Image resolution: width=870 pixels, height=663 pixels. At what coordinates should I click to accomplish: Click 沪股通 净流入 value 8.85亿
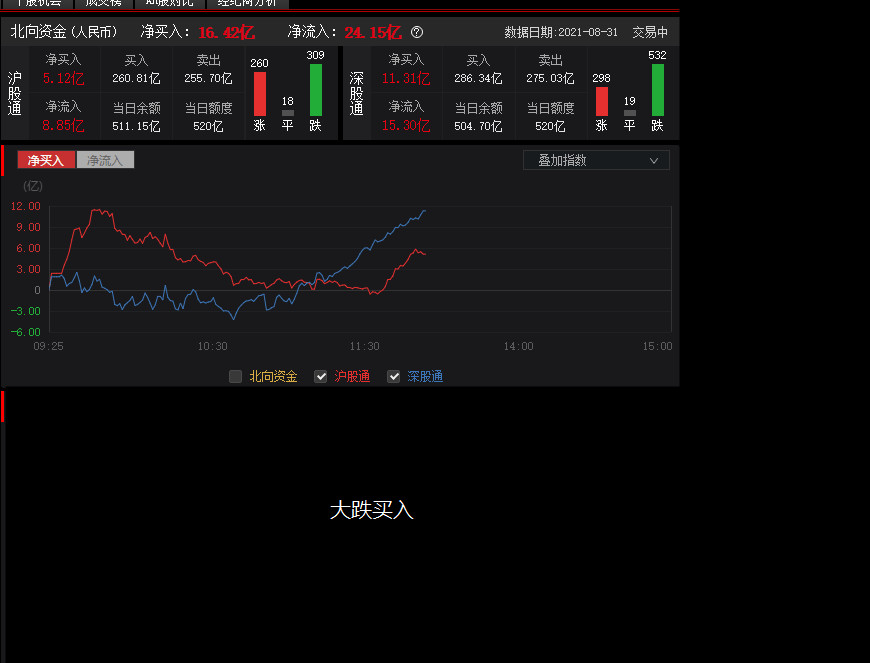[63, 125]
